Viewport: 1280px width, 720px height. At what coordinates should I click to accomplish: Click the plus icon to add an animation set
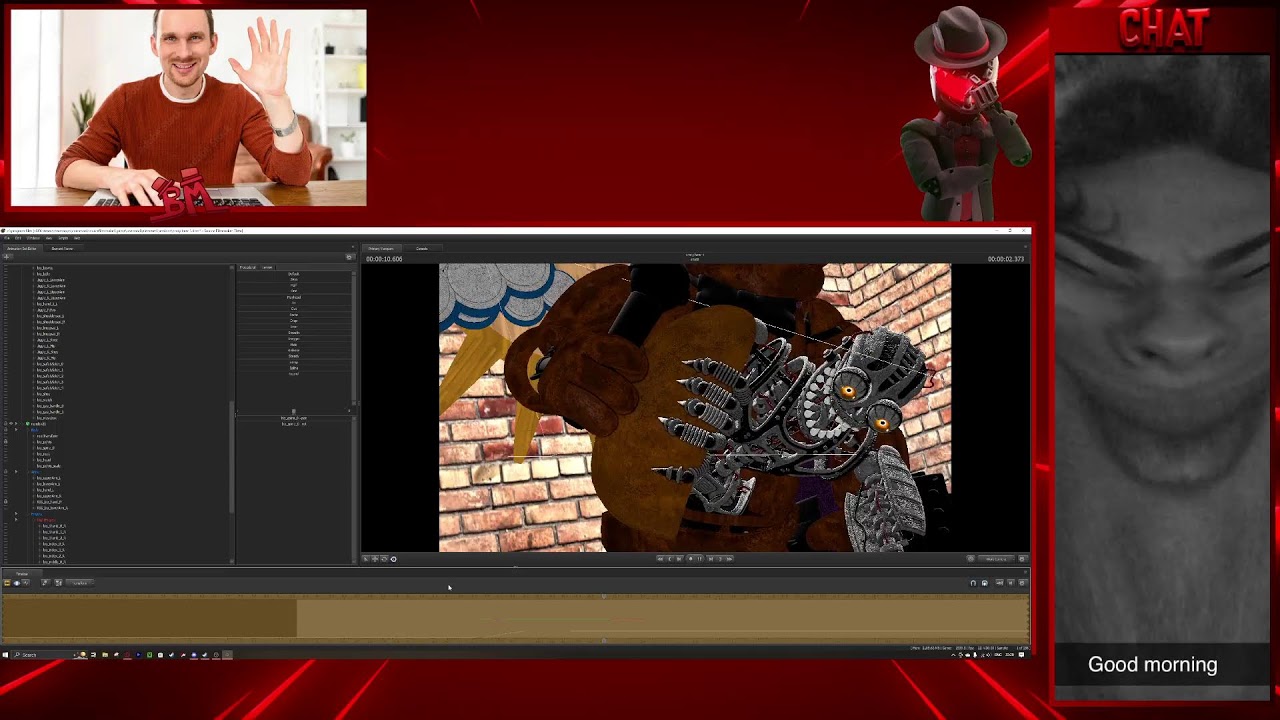6,257
